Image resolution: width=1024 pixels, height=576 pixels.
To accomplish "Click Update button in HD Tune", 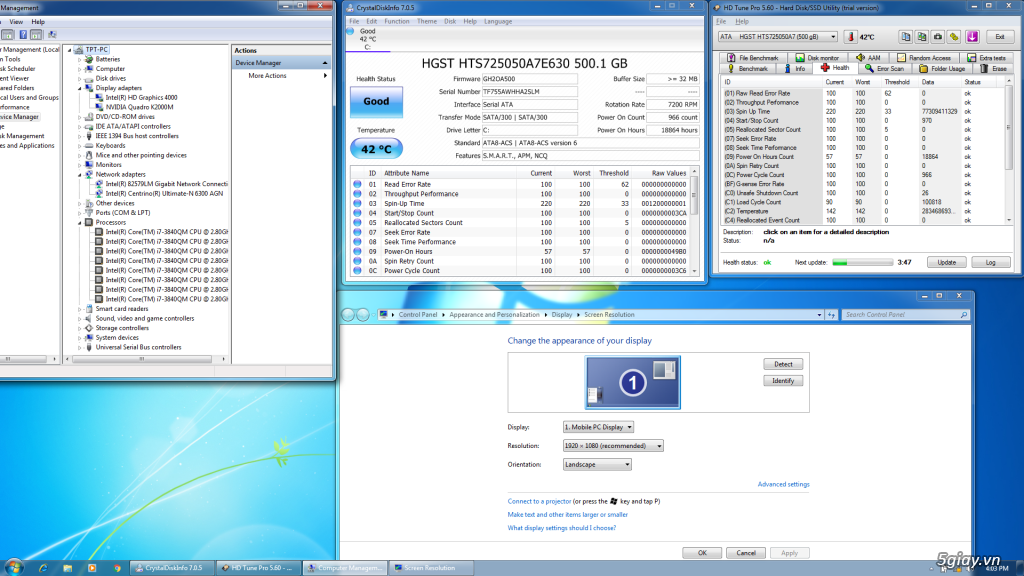I will [946, 263].
